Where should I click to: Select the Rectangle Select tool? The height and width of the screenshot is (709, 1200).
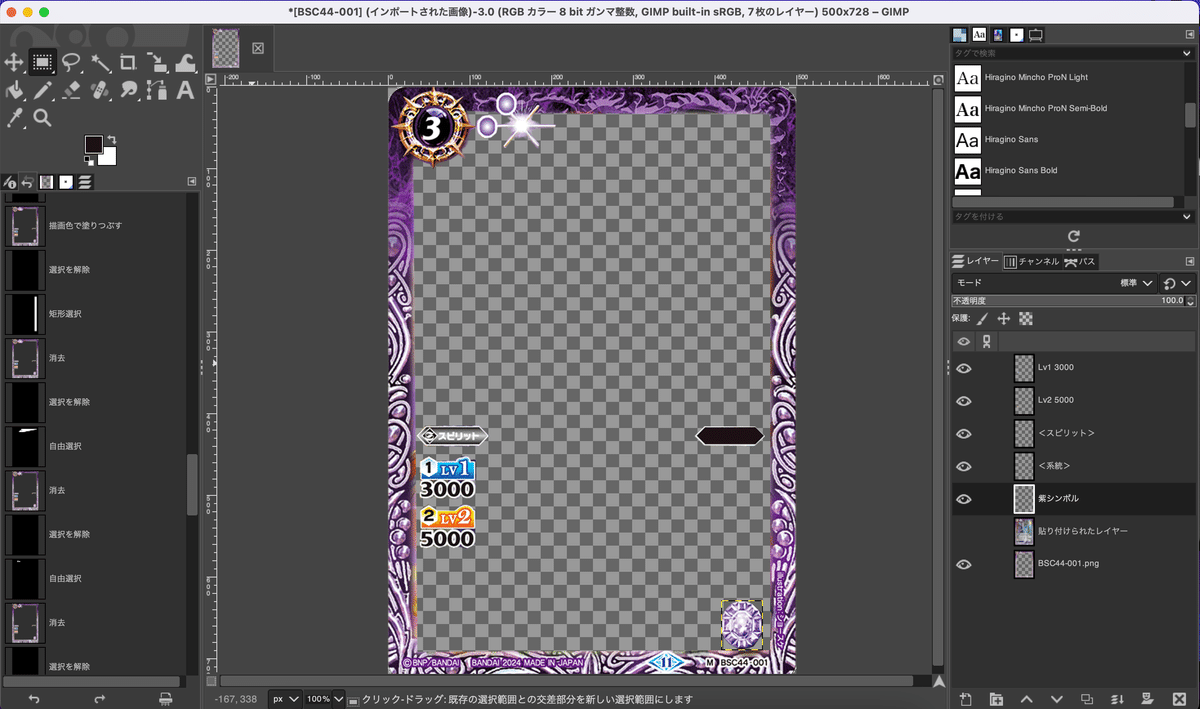(x=42, y=63)
